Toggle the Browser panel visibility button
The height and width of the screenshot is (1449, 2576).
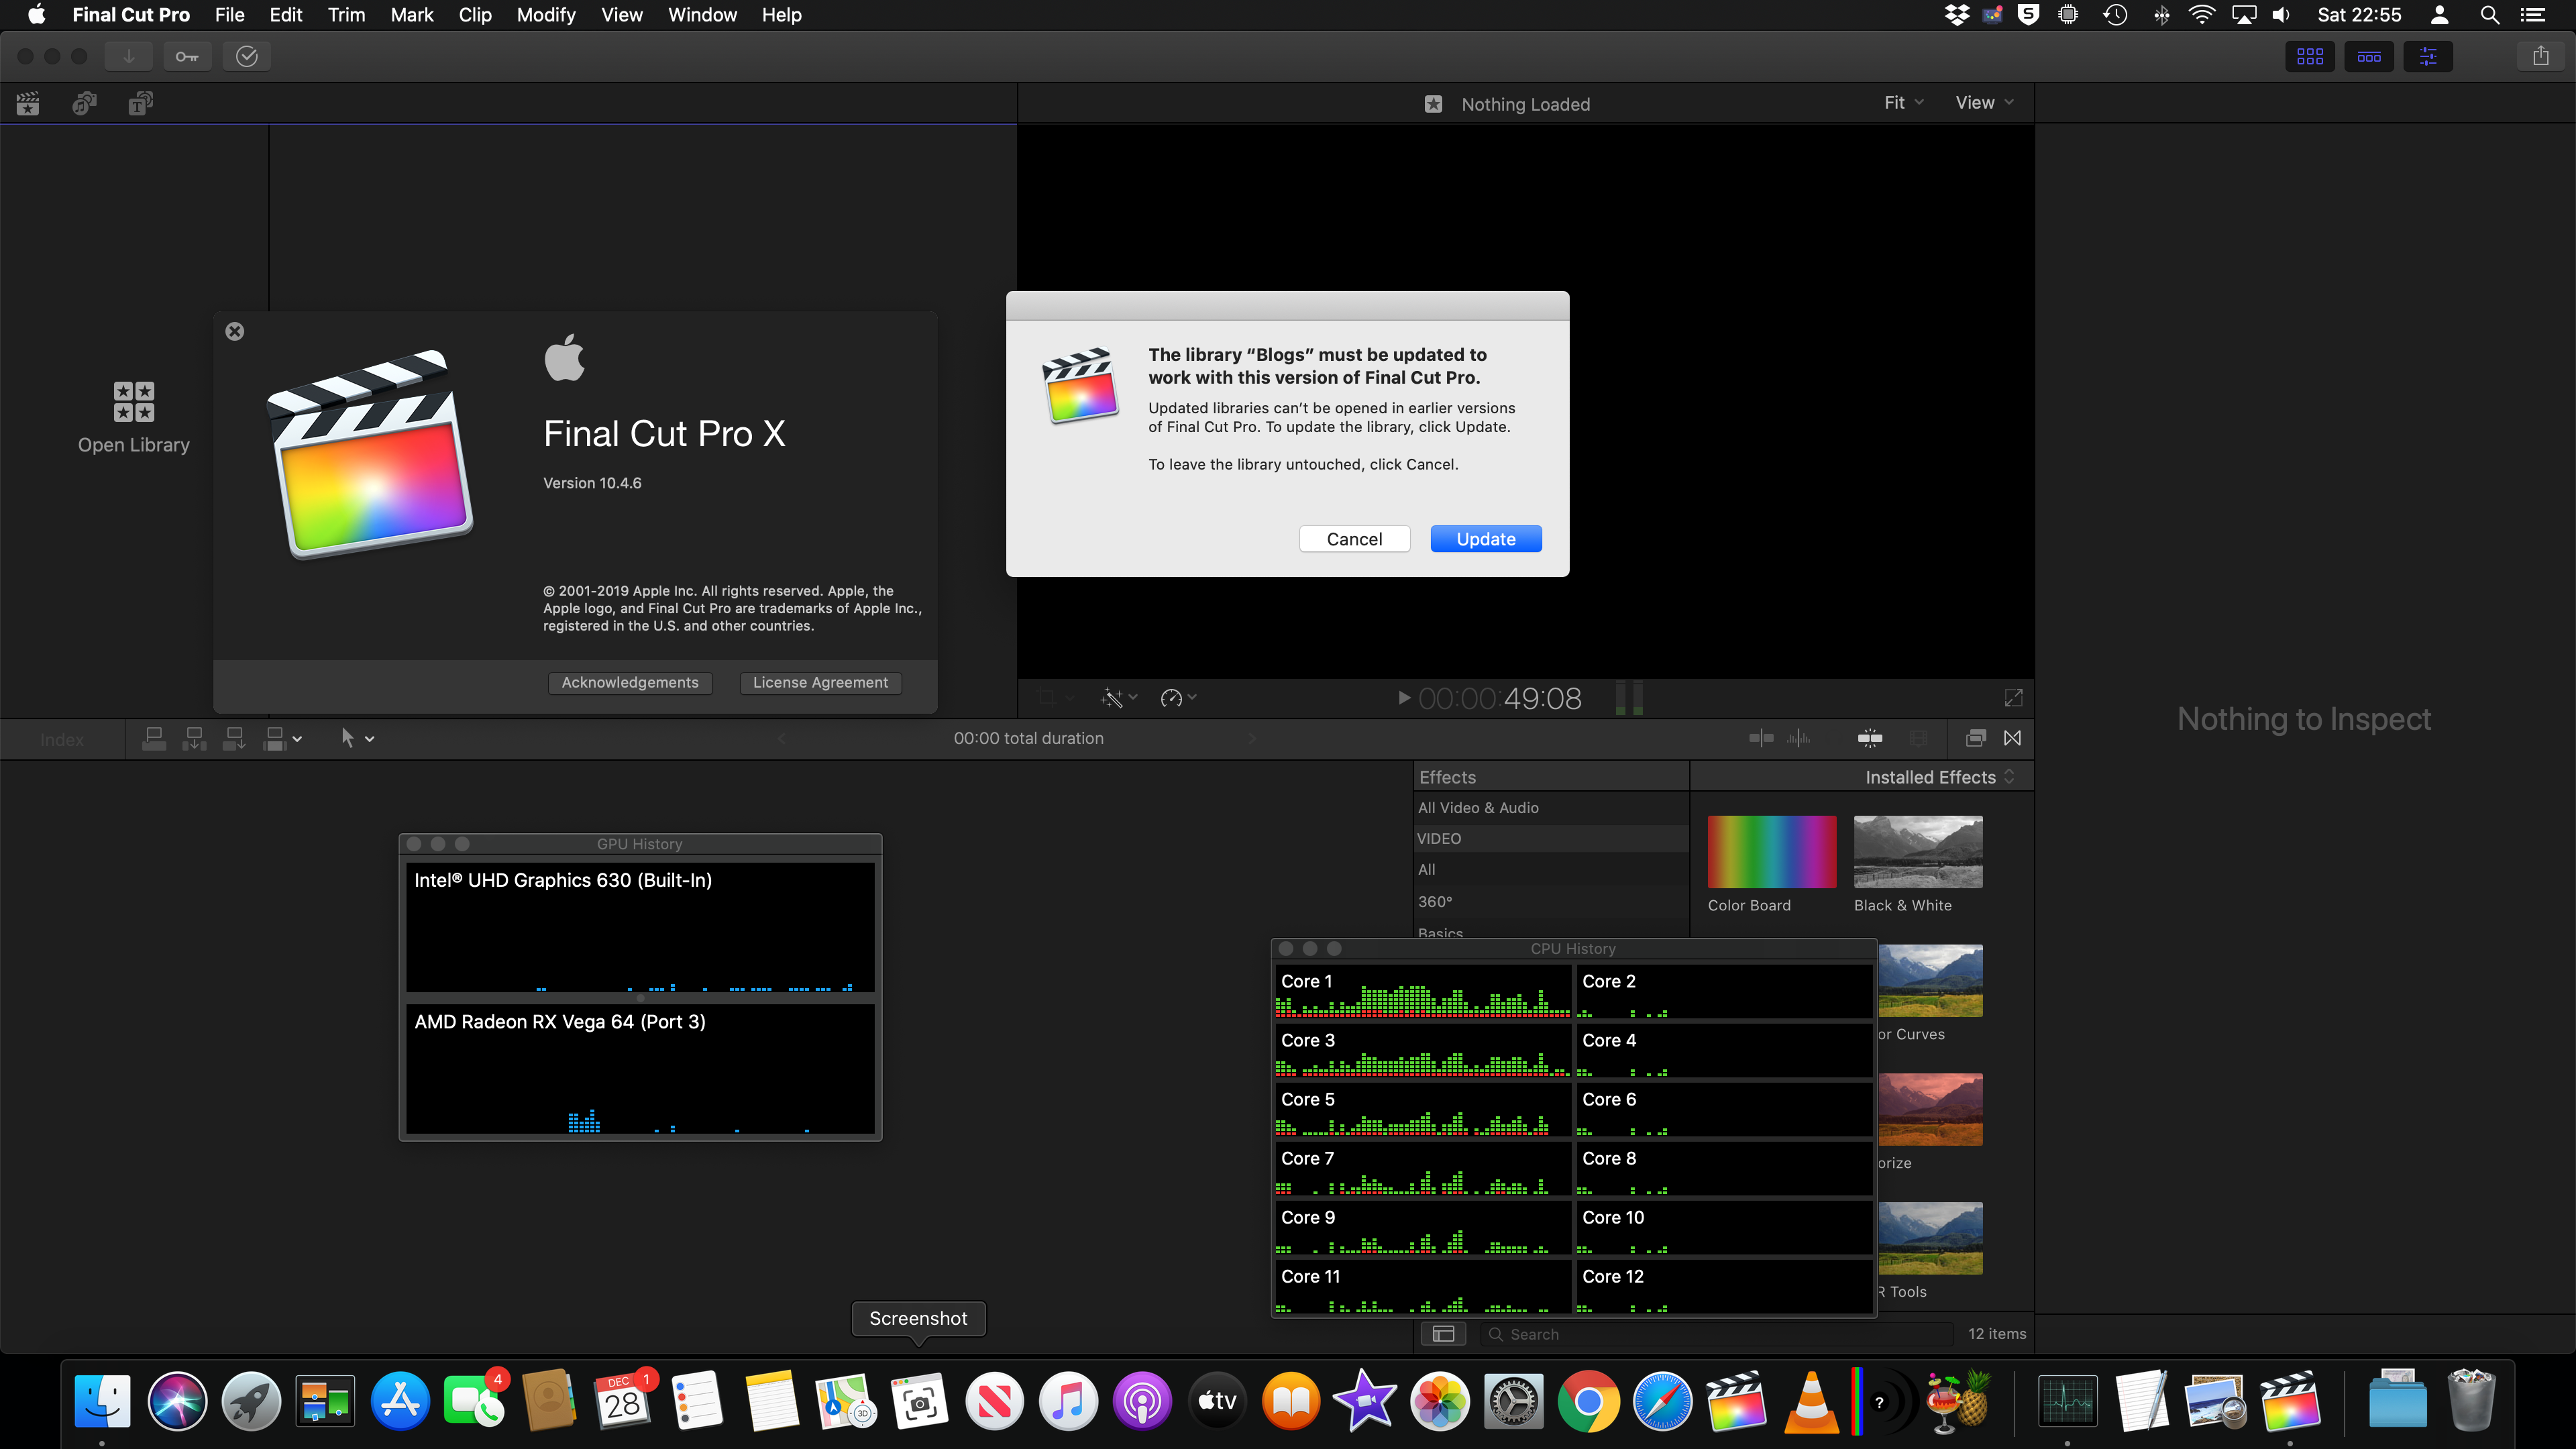click(x=2310, y=56)
